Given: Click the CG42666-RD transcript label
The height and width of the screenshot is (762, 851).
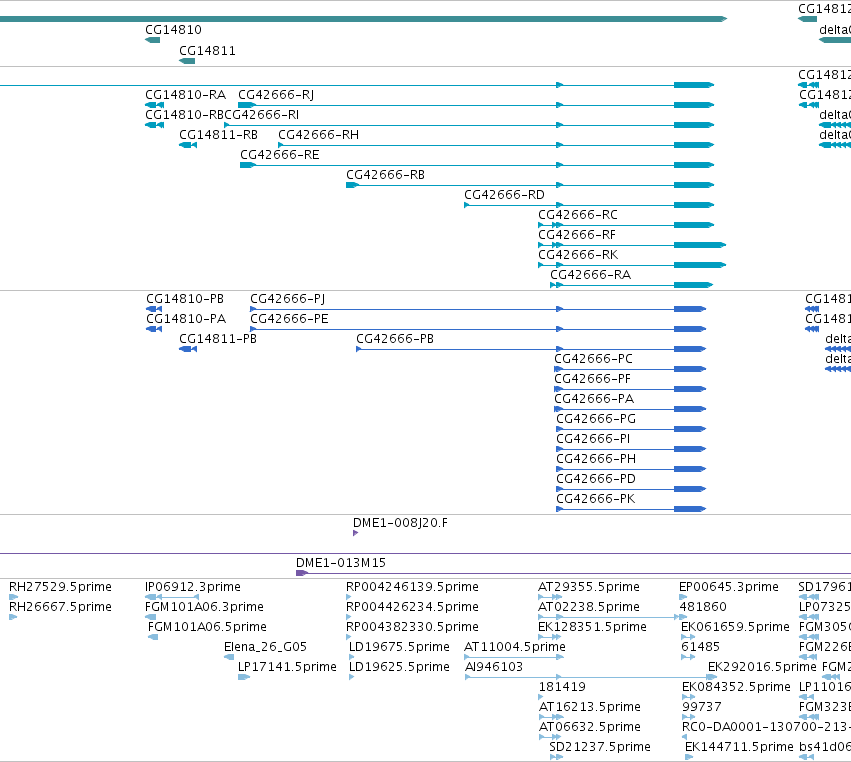Looking at the screenshot, I should tap(504, 195).
